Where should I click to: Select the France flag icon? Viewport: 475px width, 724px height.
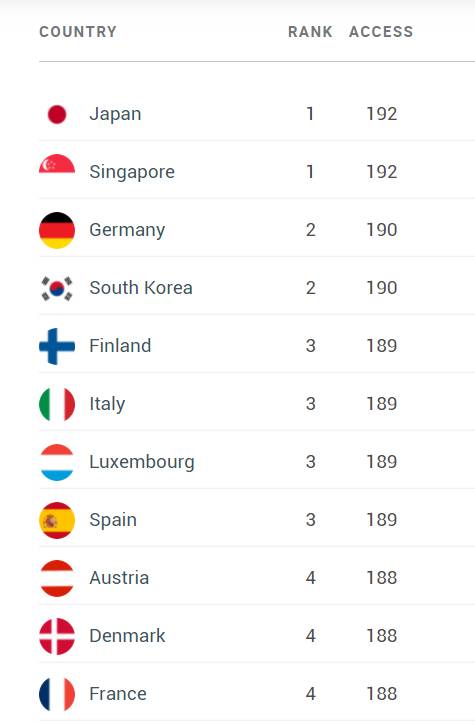click(x=57, y=694)
